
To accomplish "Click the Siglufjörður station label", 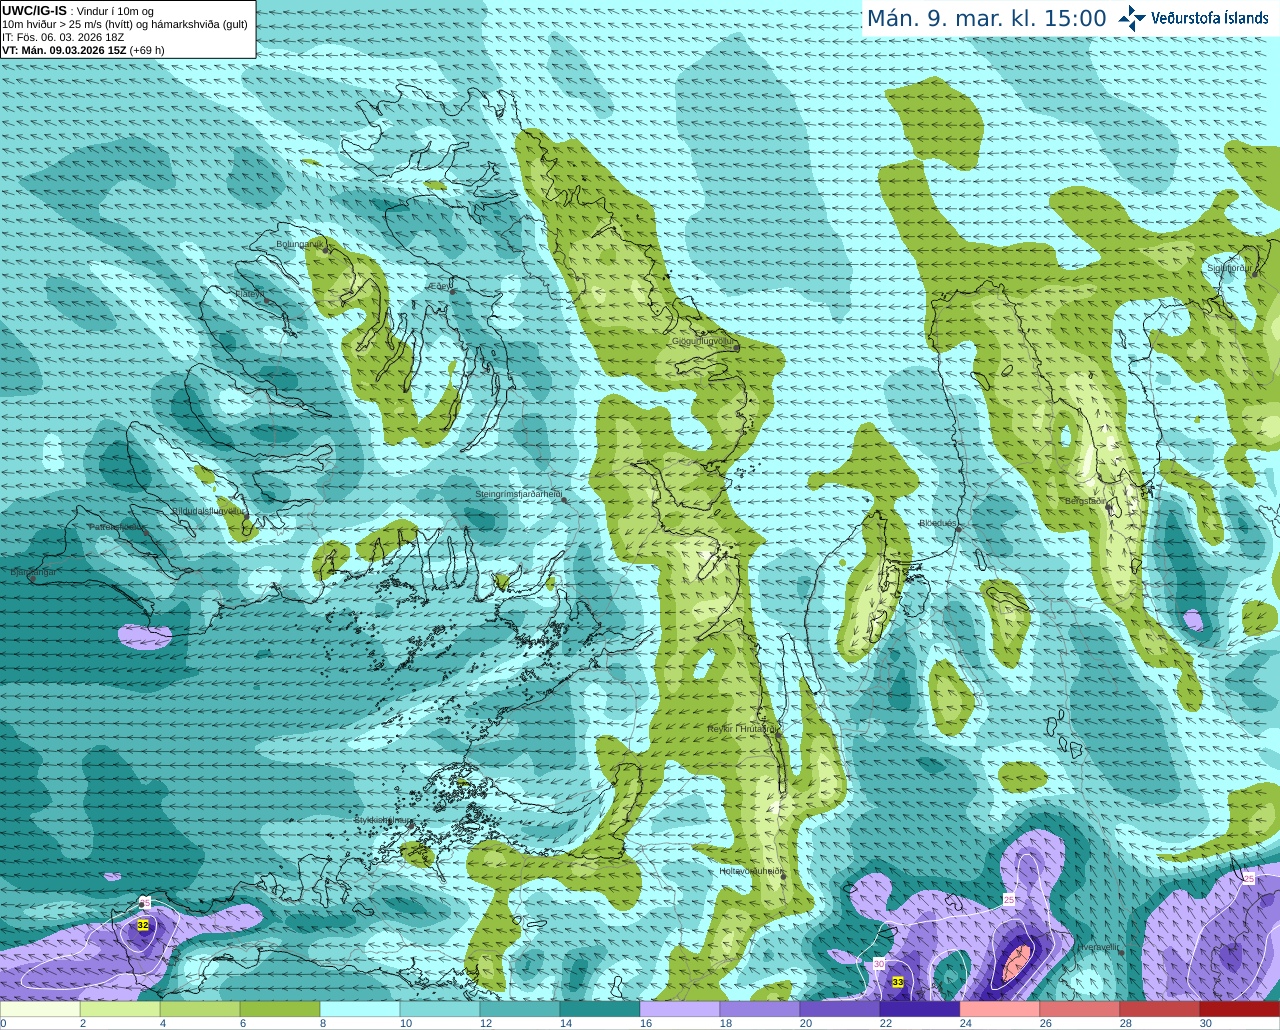I will 1229,268.
